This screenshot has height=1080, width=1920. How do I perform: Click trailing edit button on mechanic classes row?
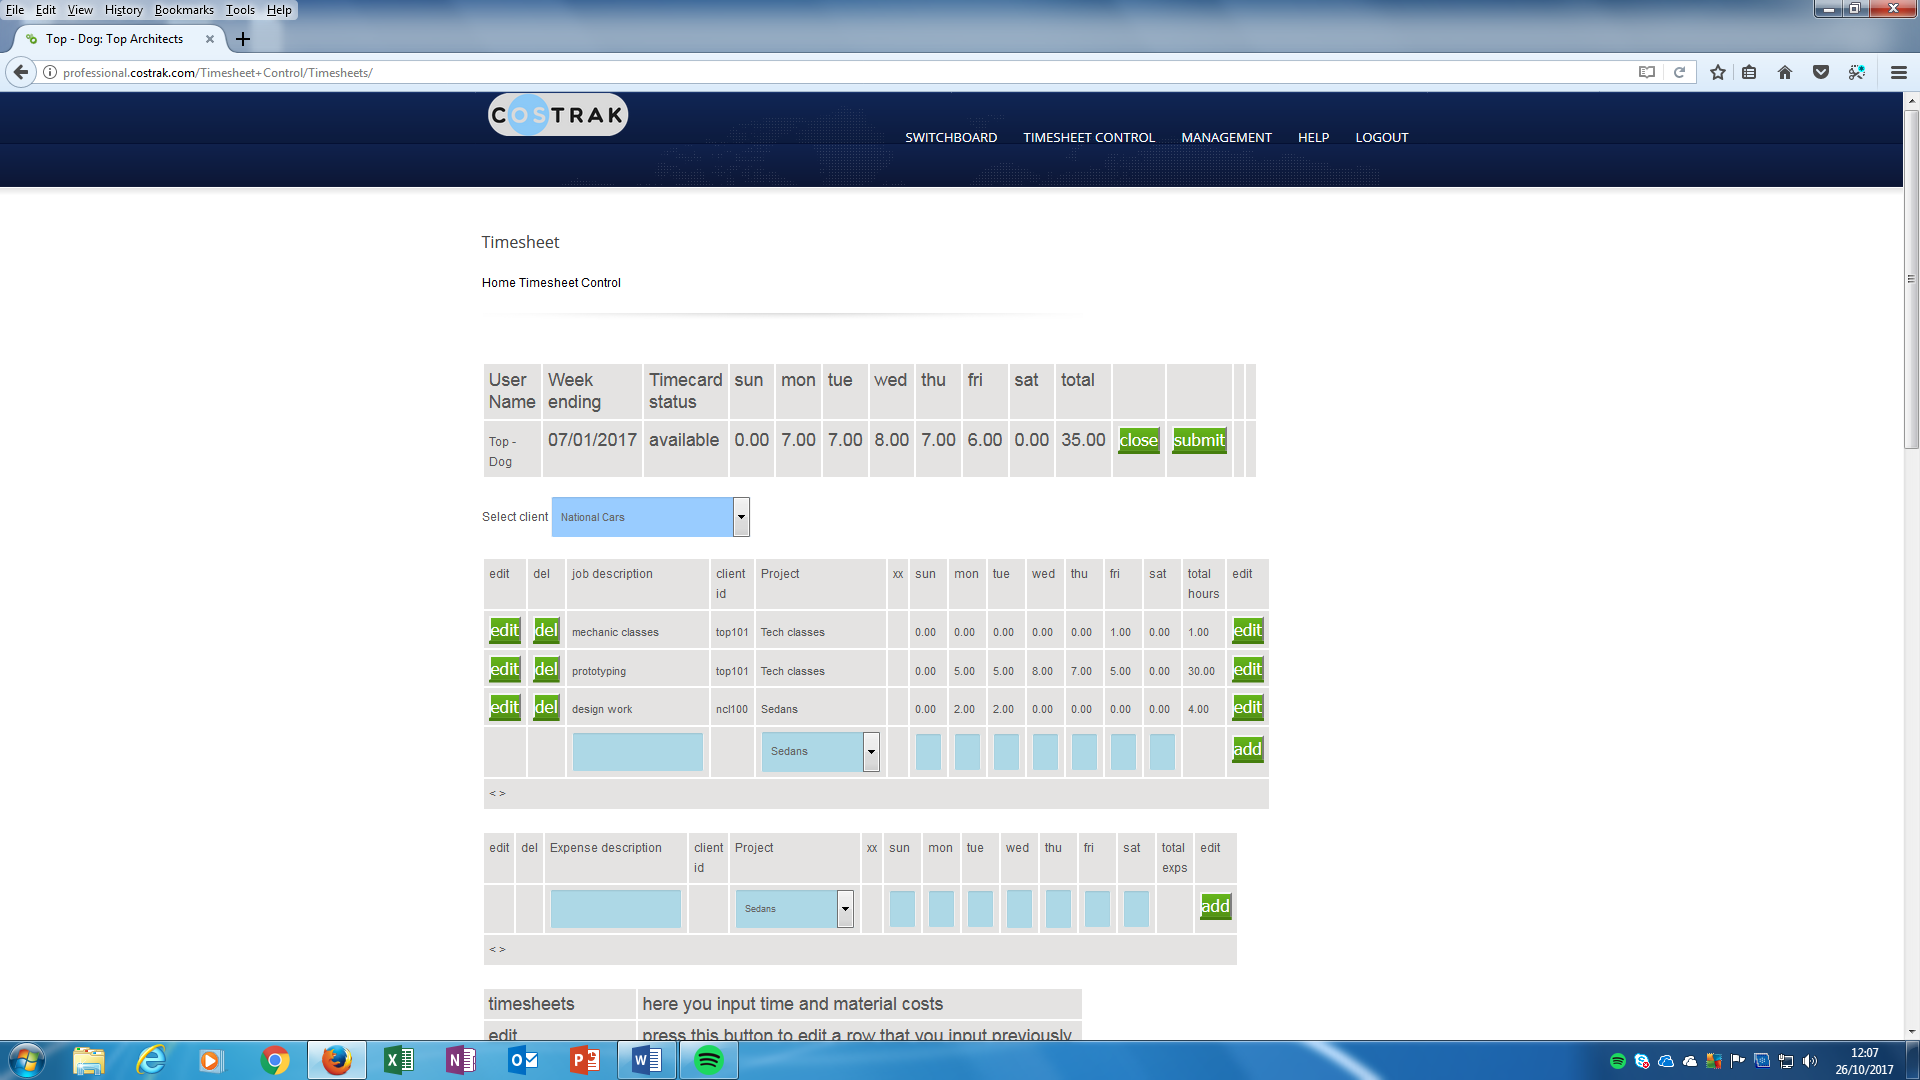click(1248, 630)
